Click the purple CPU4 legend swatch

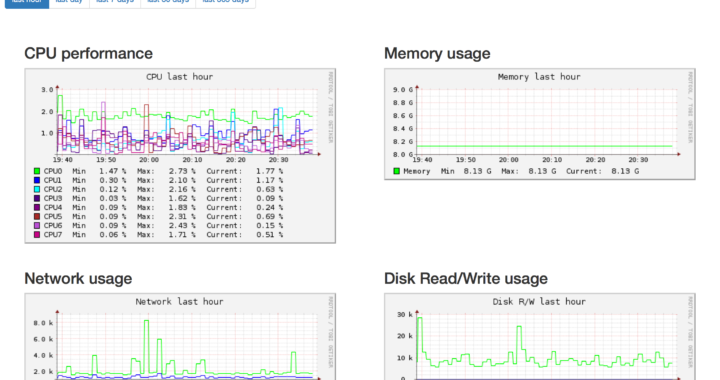(37, 207)
